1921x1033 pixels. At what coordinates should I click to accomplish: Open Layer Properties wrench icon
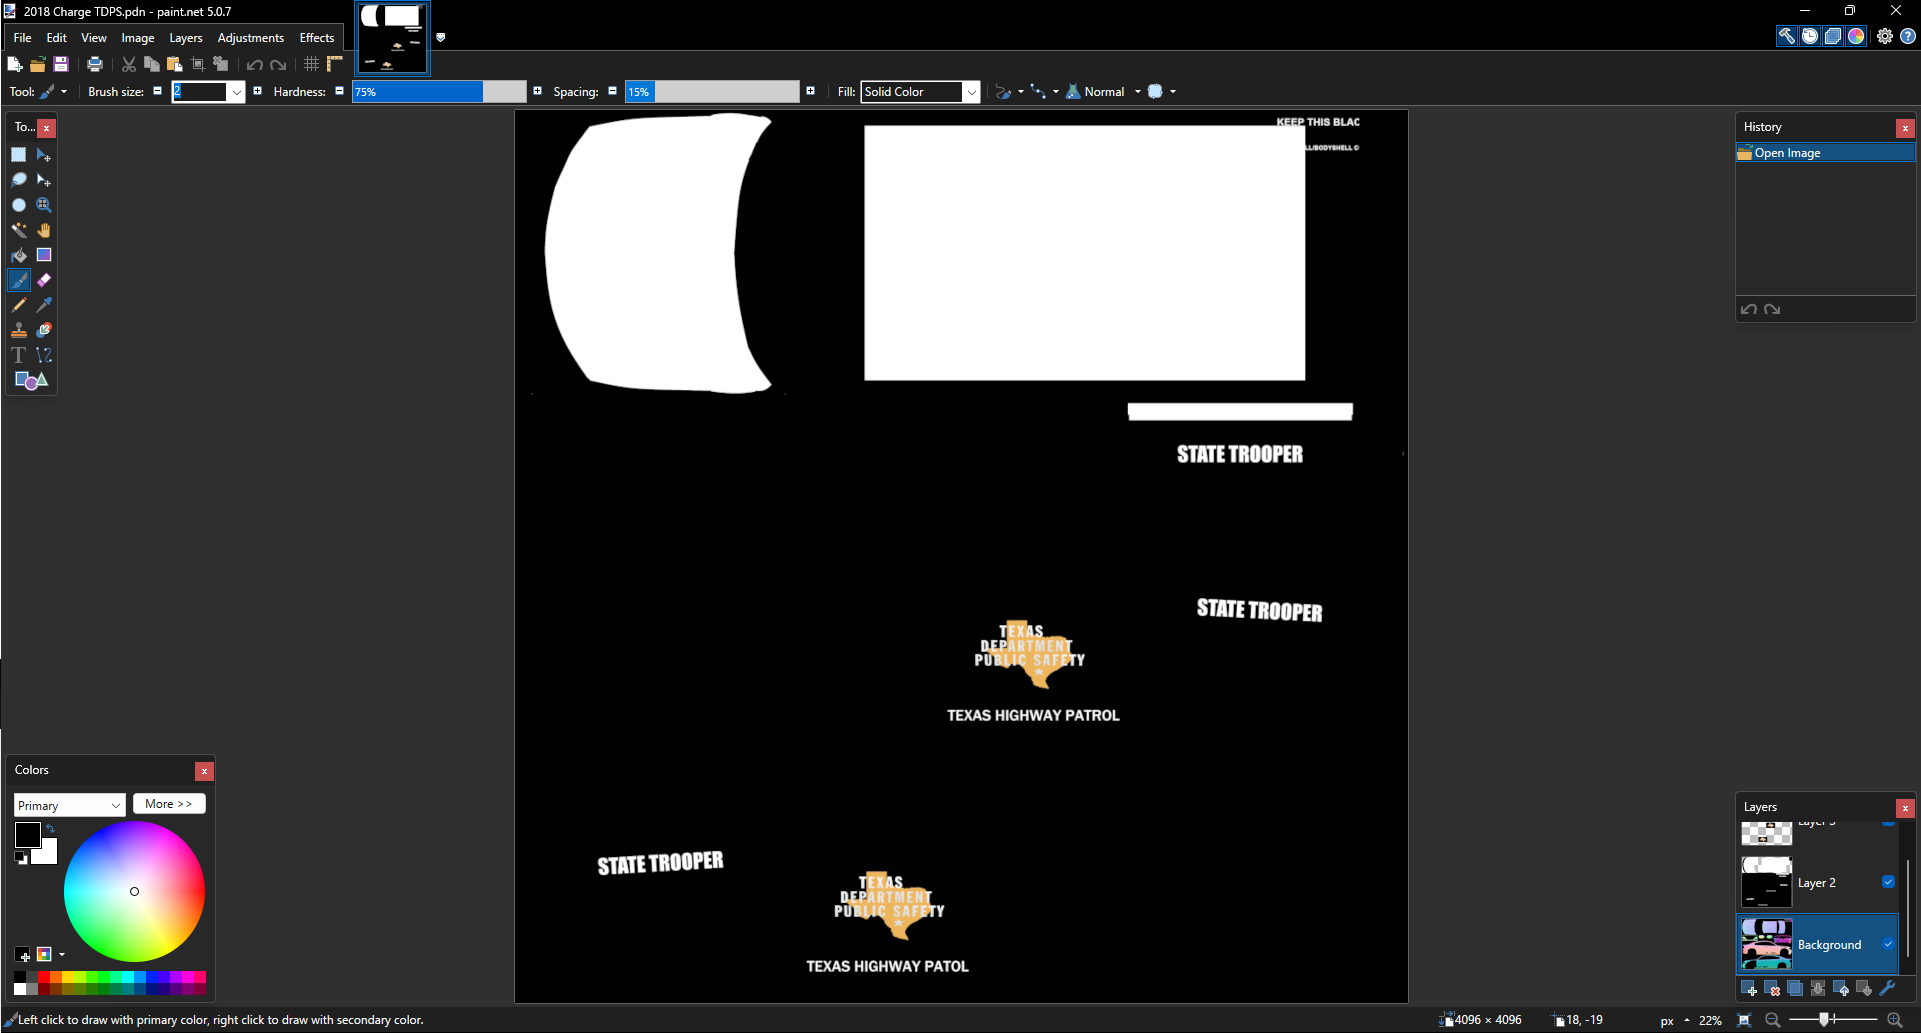pyautogui.click(x=1887, y=989)
